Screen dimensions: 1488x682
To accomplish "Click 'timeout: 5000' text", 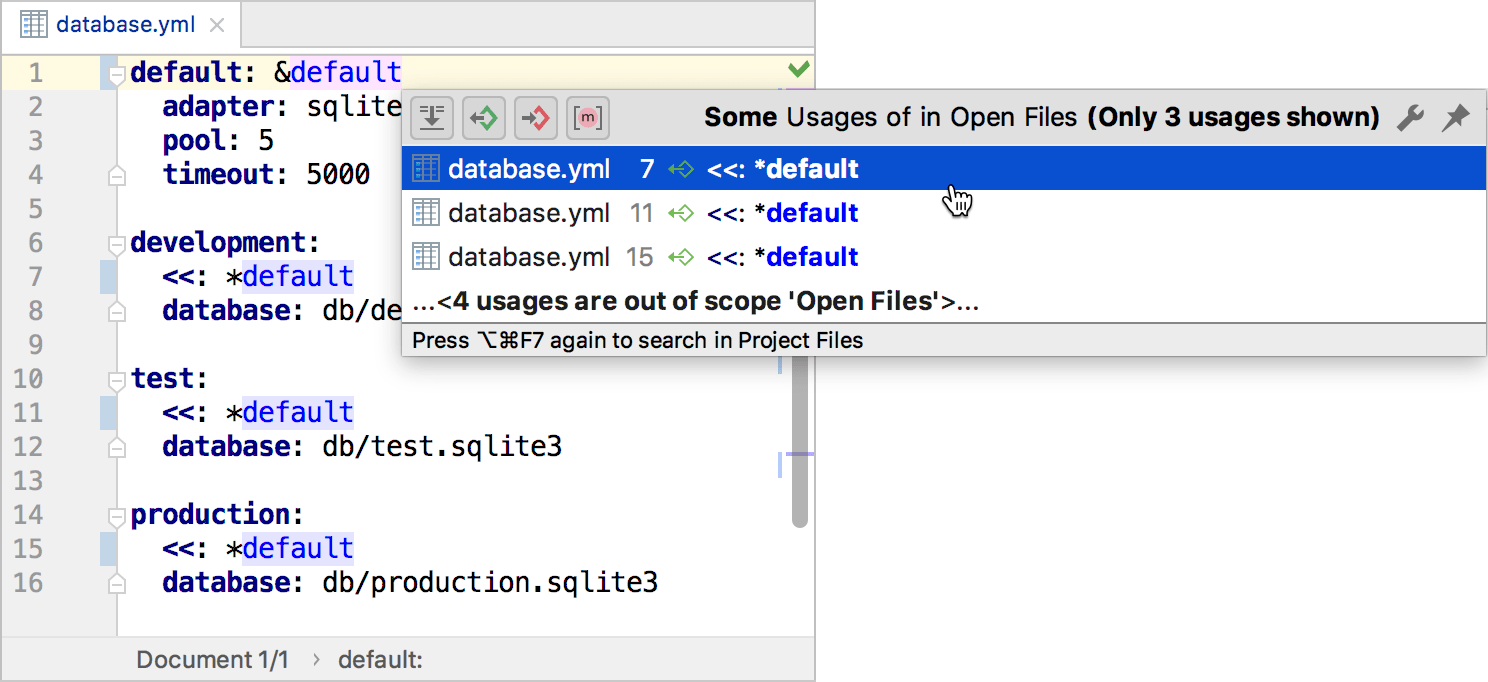I will coord(266,175).
